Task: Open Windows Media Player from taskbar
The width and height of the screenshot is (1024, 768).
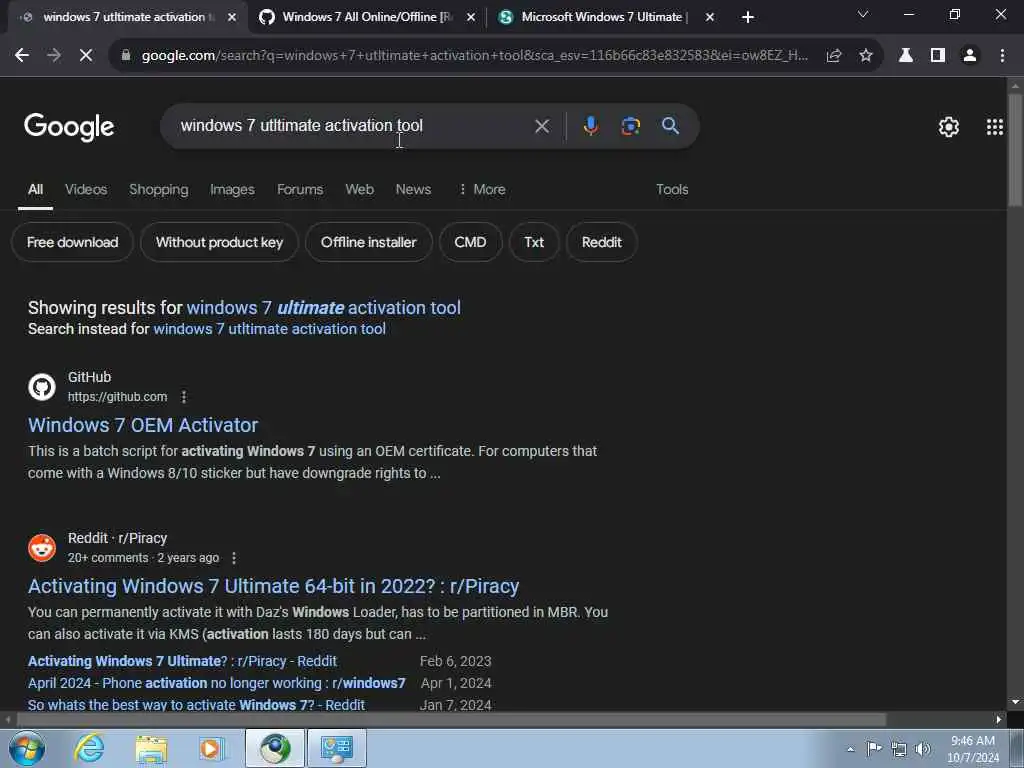Action: [x=212, y=748]
